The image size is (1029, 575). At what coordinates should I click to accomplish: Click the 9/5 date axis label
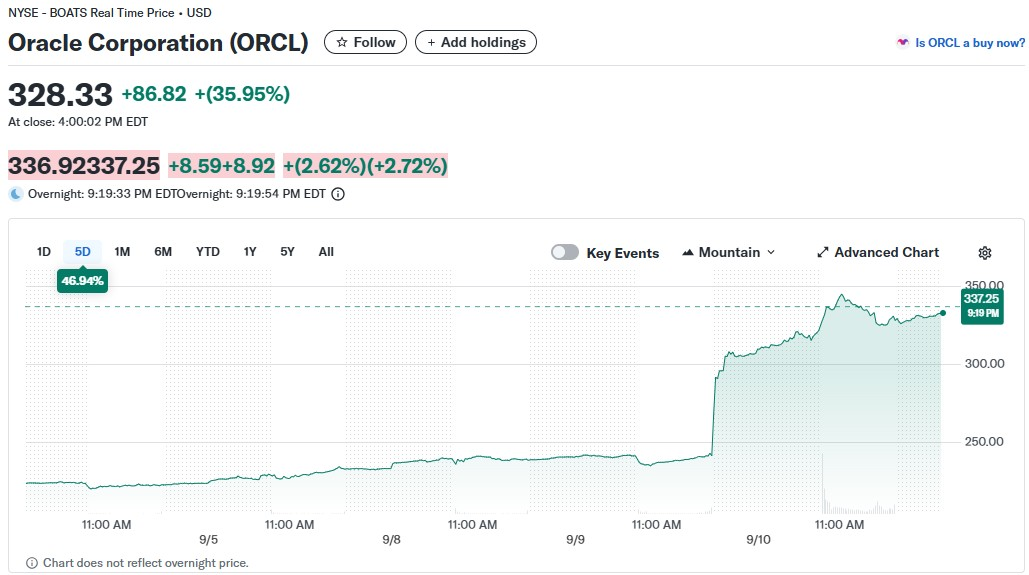click(209, 540)
